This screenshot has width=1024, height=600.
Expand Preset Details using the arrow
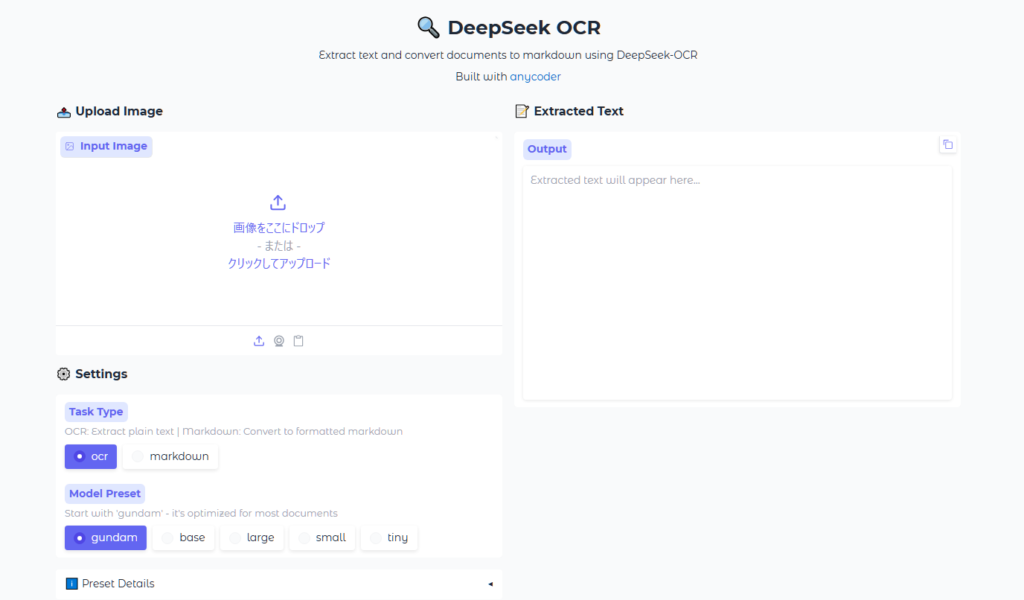pos(490,584)
